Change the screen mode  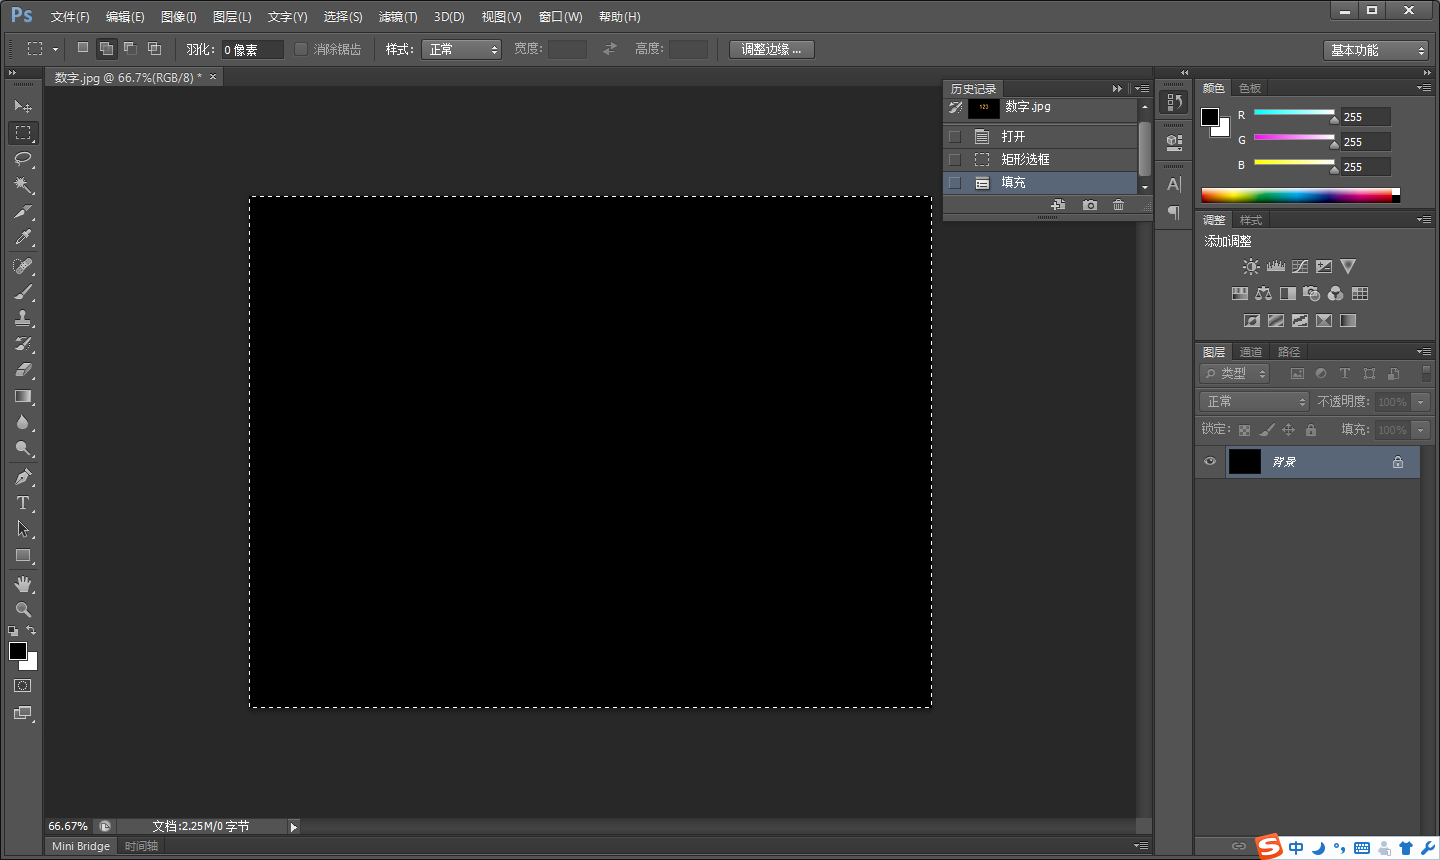tap(23, 713)
